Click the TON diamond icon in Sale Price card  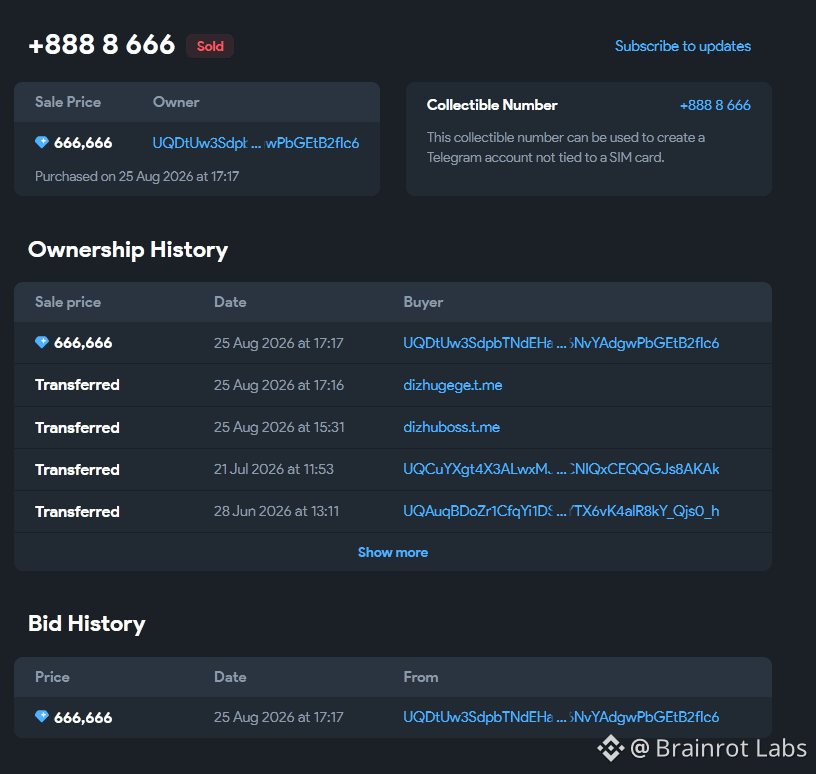(x=42, y=142)
